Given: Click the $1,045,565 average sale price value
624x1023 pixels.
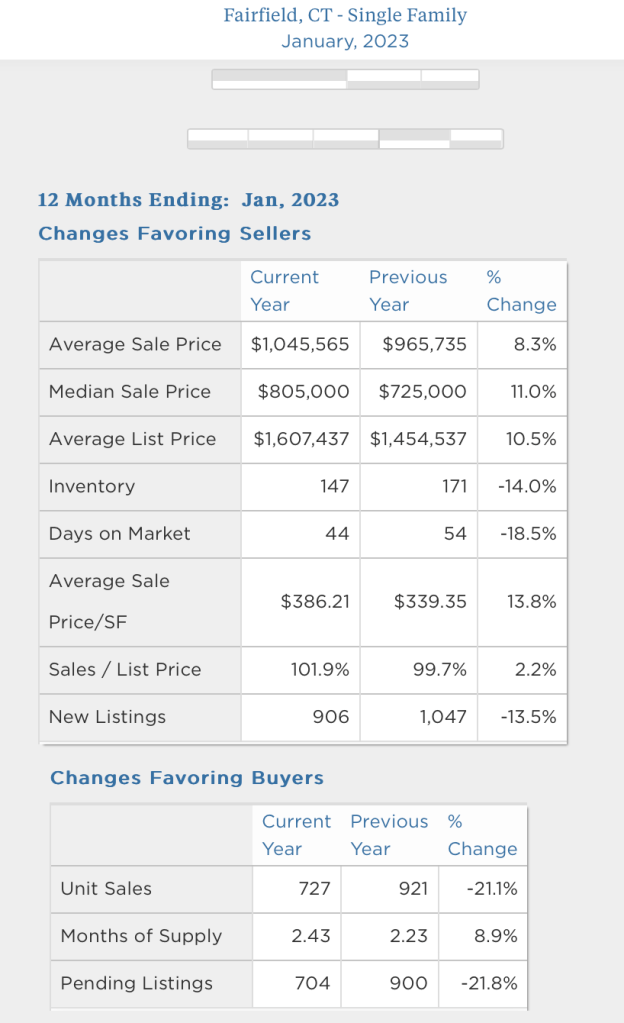Looking at the screenshot, I should [300, 344].
